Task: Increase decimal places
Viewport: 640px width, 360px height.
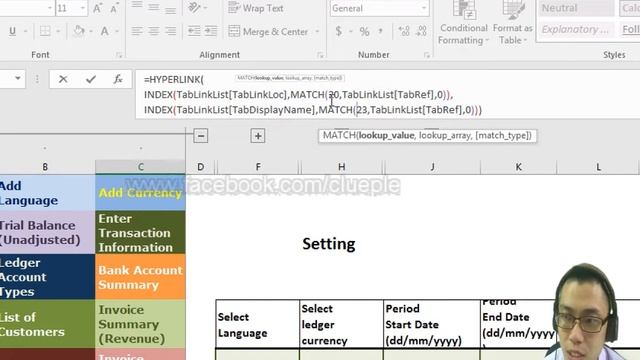Action: click(404, 31)
